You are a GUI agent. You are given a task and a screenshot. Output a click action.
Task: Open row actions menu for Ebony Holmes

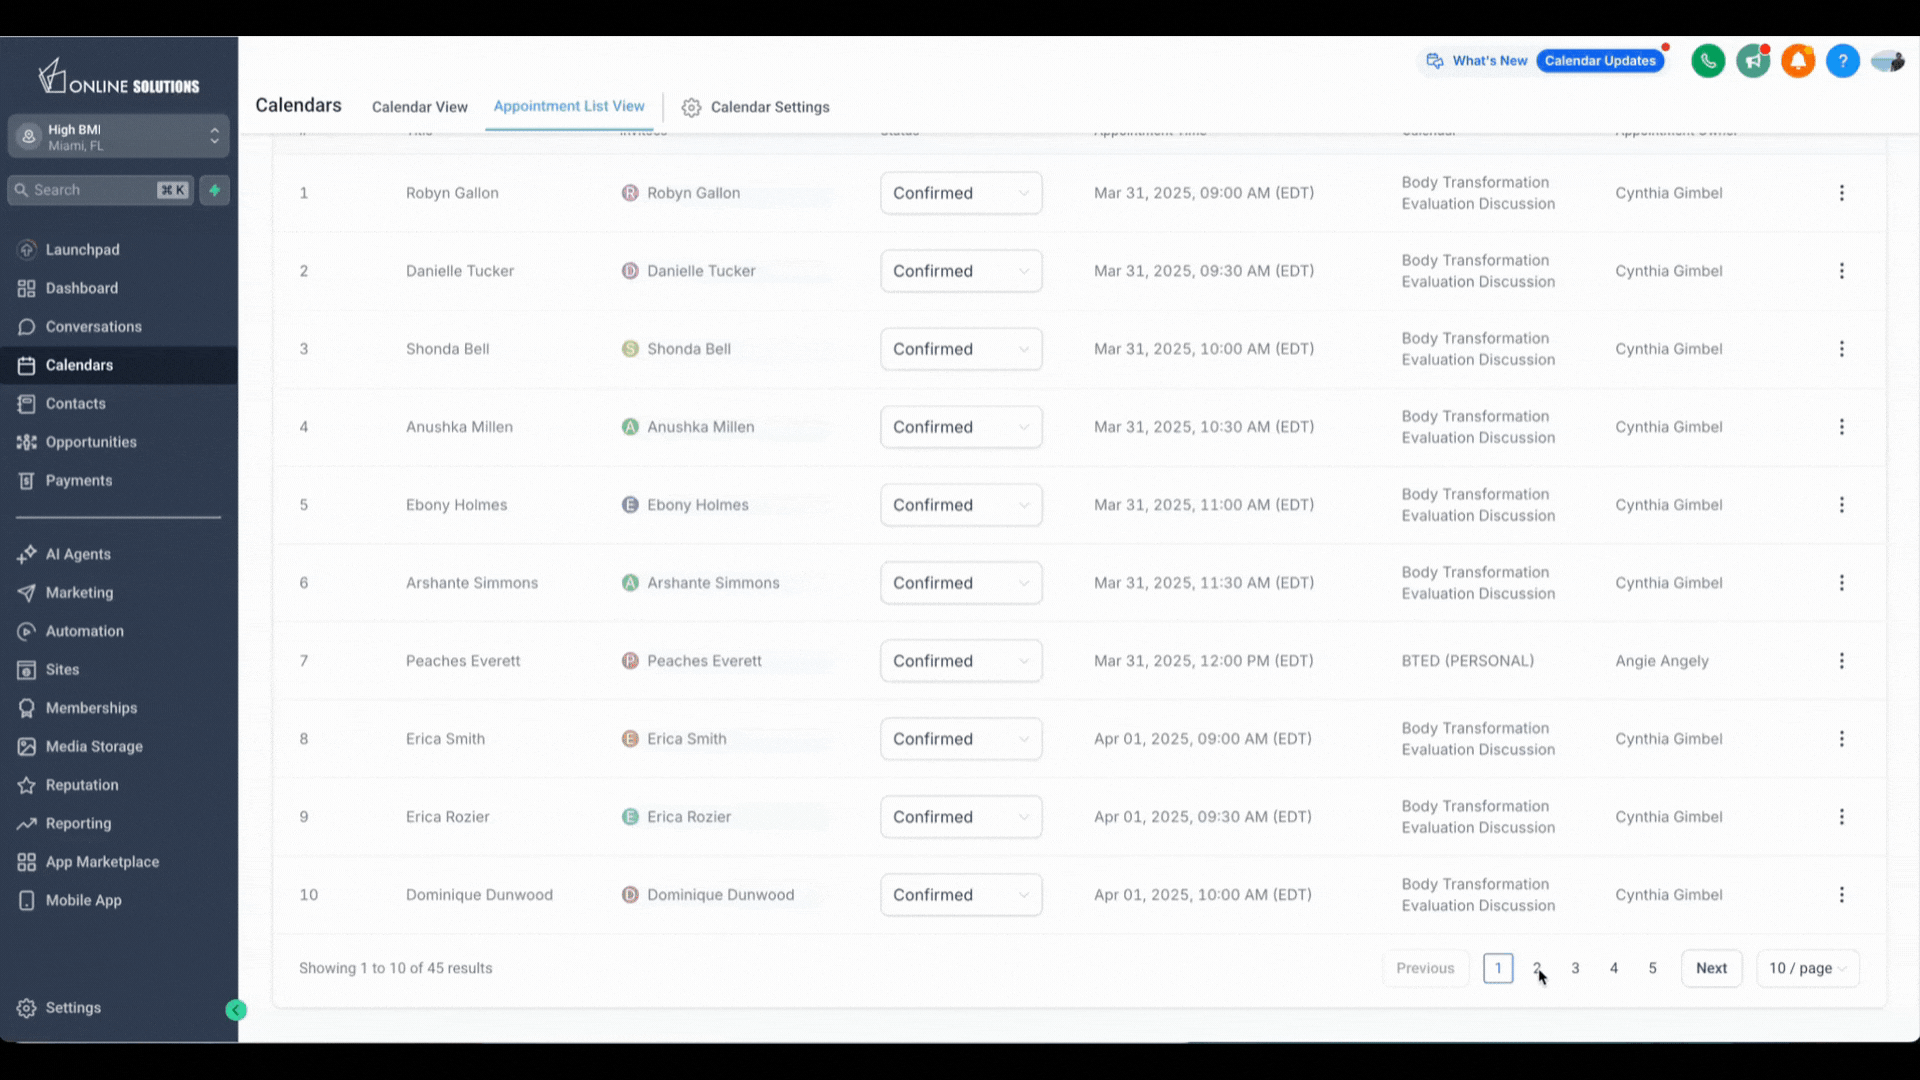(x=1841, y=505)
